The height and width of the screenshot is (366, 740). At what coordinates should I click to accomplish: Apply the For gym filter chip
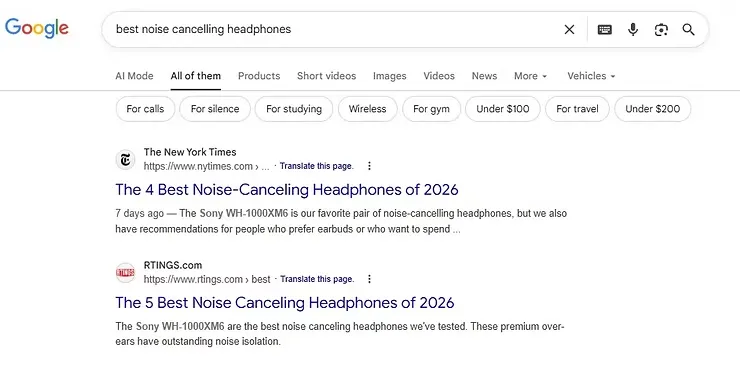(431, 109)
